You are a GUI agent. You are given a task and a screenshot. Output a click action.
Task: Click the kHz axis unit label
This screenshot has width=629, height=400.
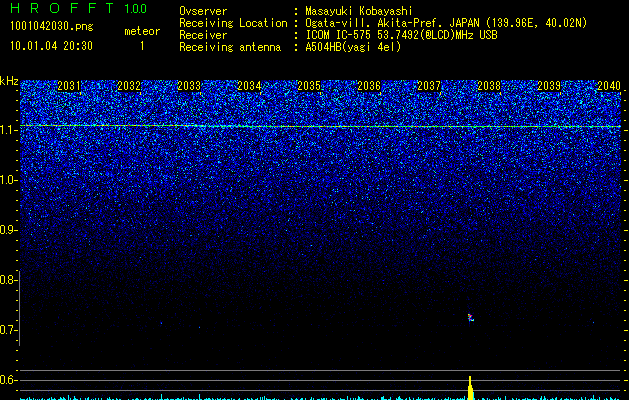9,81
